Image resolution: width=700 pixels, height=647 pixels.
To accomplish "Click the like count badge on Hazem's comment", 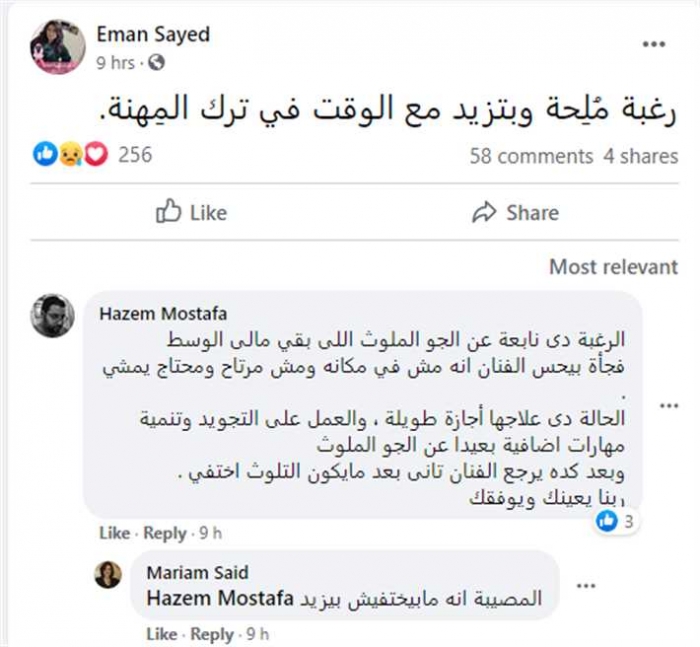I will point(615,521).
